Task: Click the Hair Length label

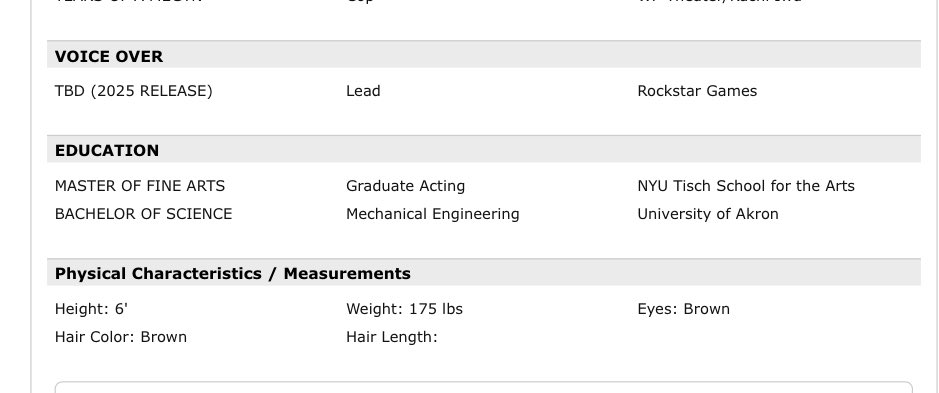Action: pos(392,337)
